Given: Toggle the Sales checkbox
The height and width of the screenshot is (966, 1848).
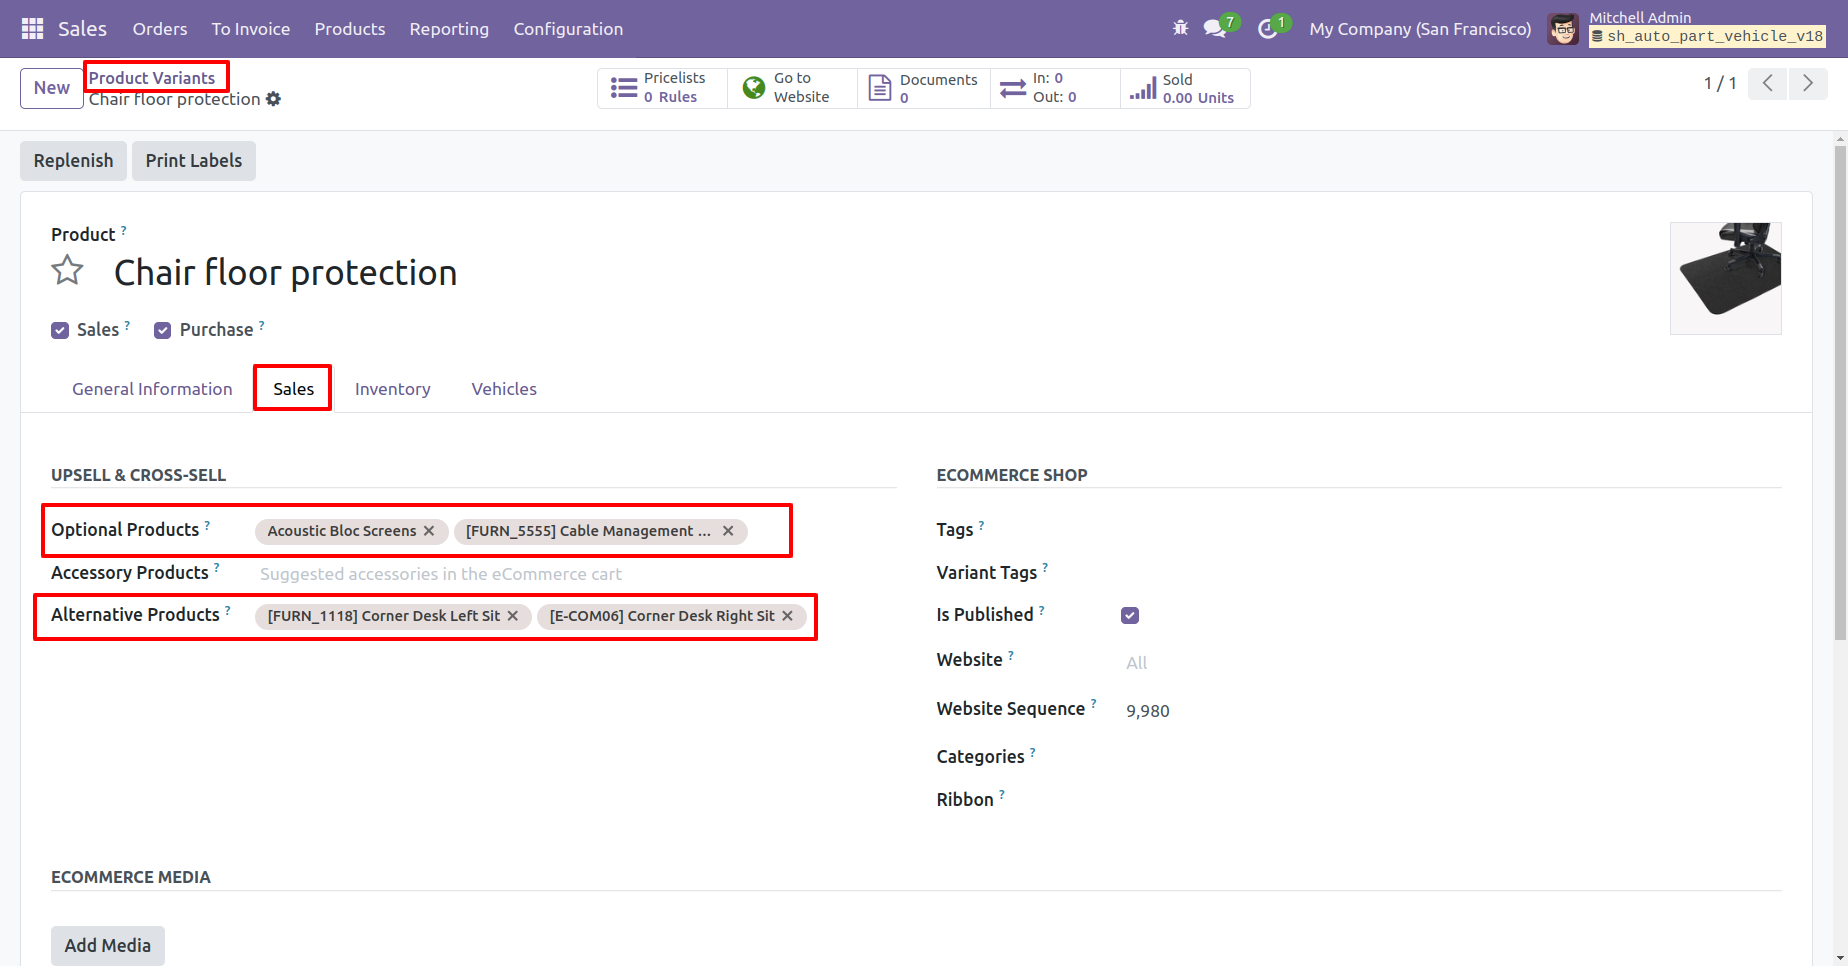Looking at the screenshot, I should (60, 331).
